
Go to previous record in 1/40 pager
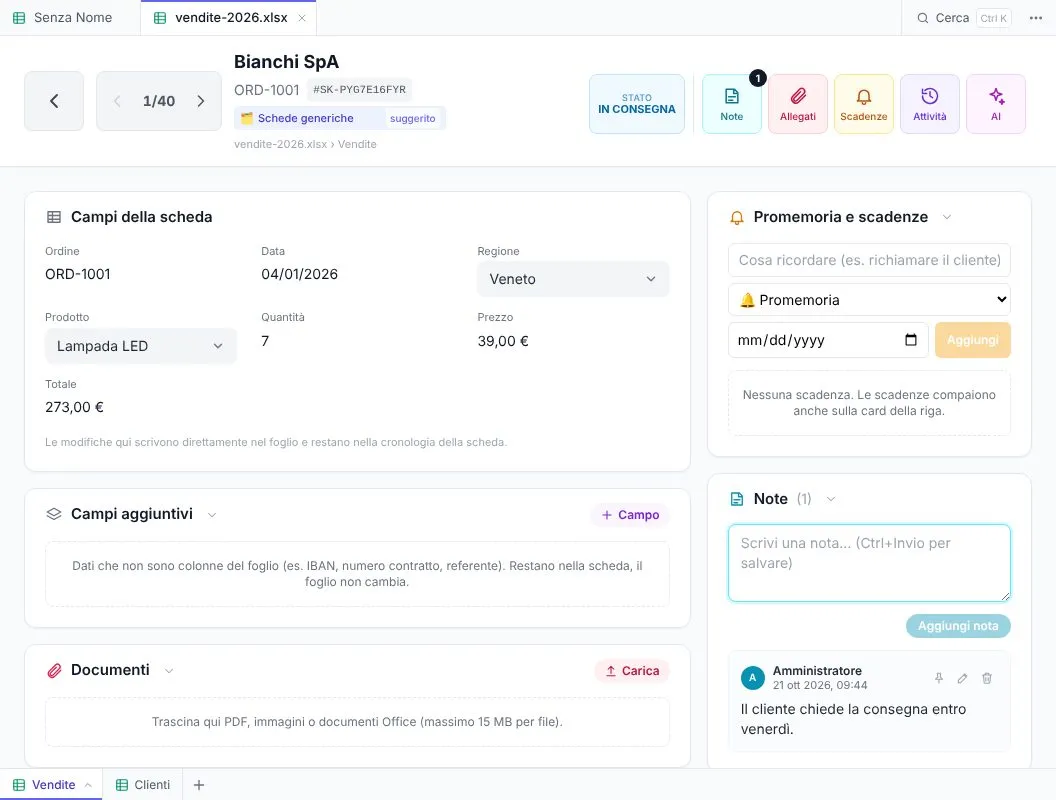point(117,101)
